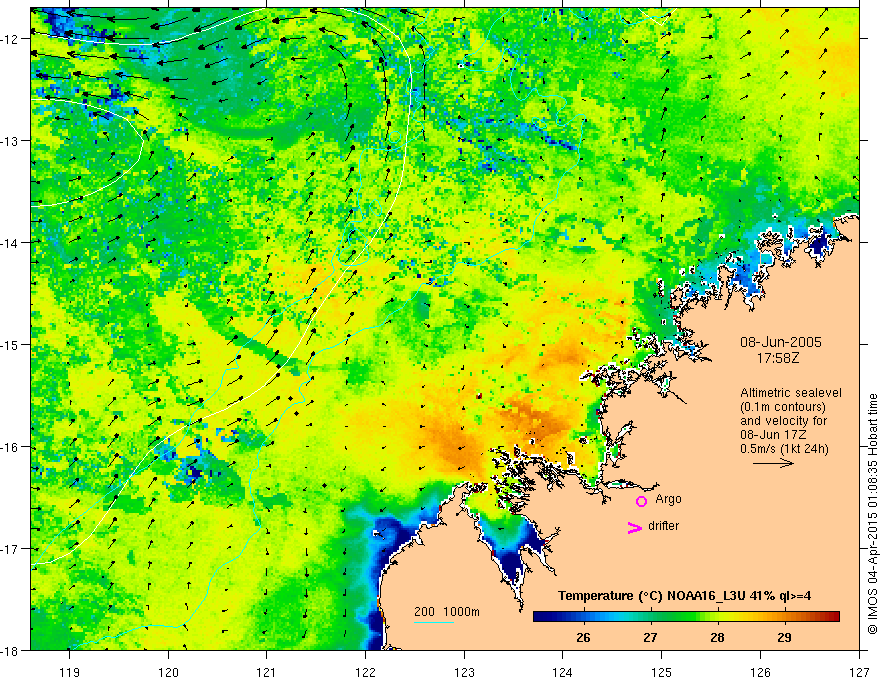
Task: Click the '200 1000m' bathymetry label
Action: pos(447,612)
